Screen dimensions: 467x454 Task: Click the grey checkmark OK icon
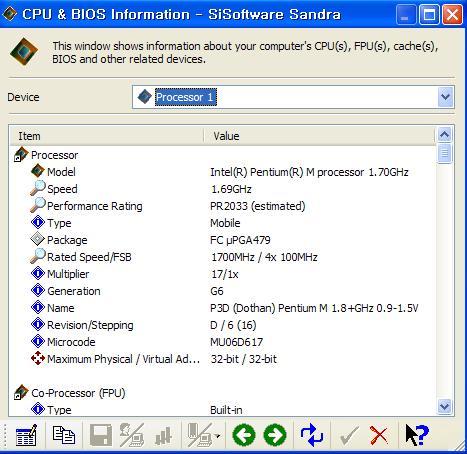tap(349, 436)
